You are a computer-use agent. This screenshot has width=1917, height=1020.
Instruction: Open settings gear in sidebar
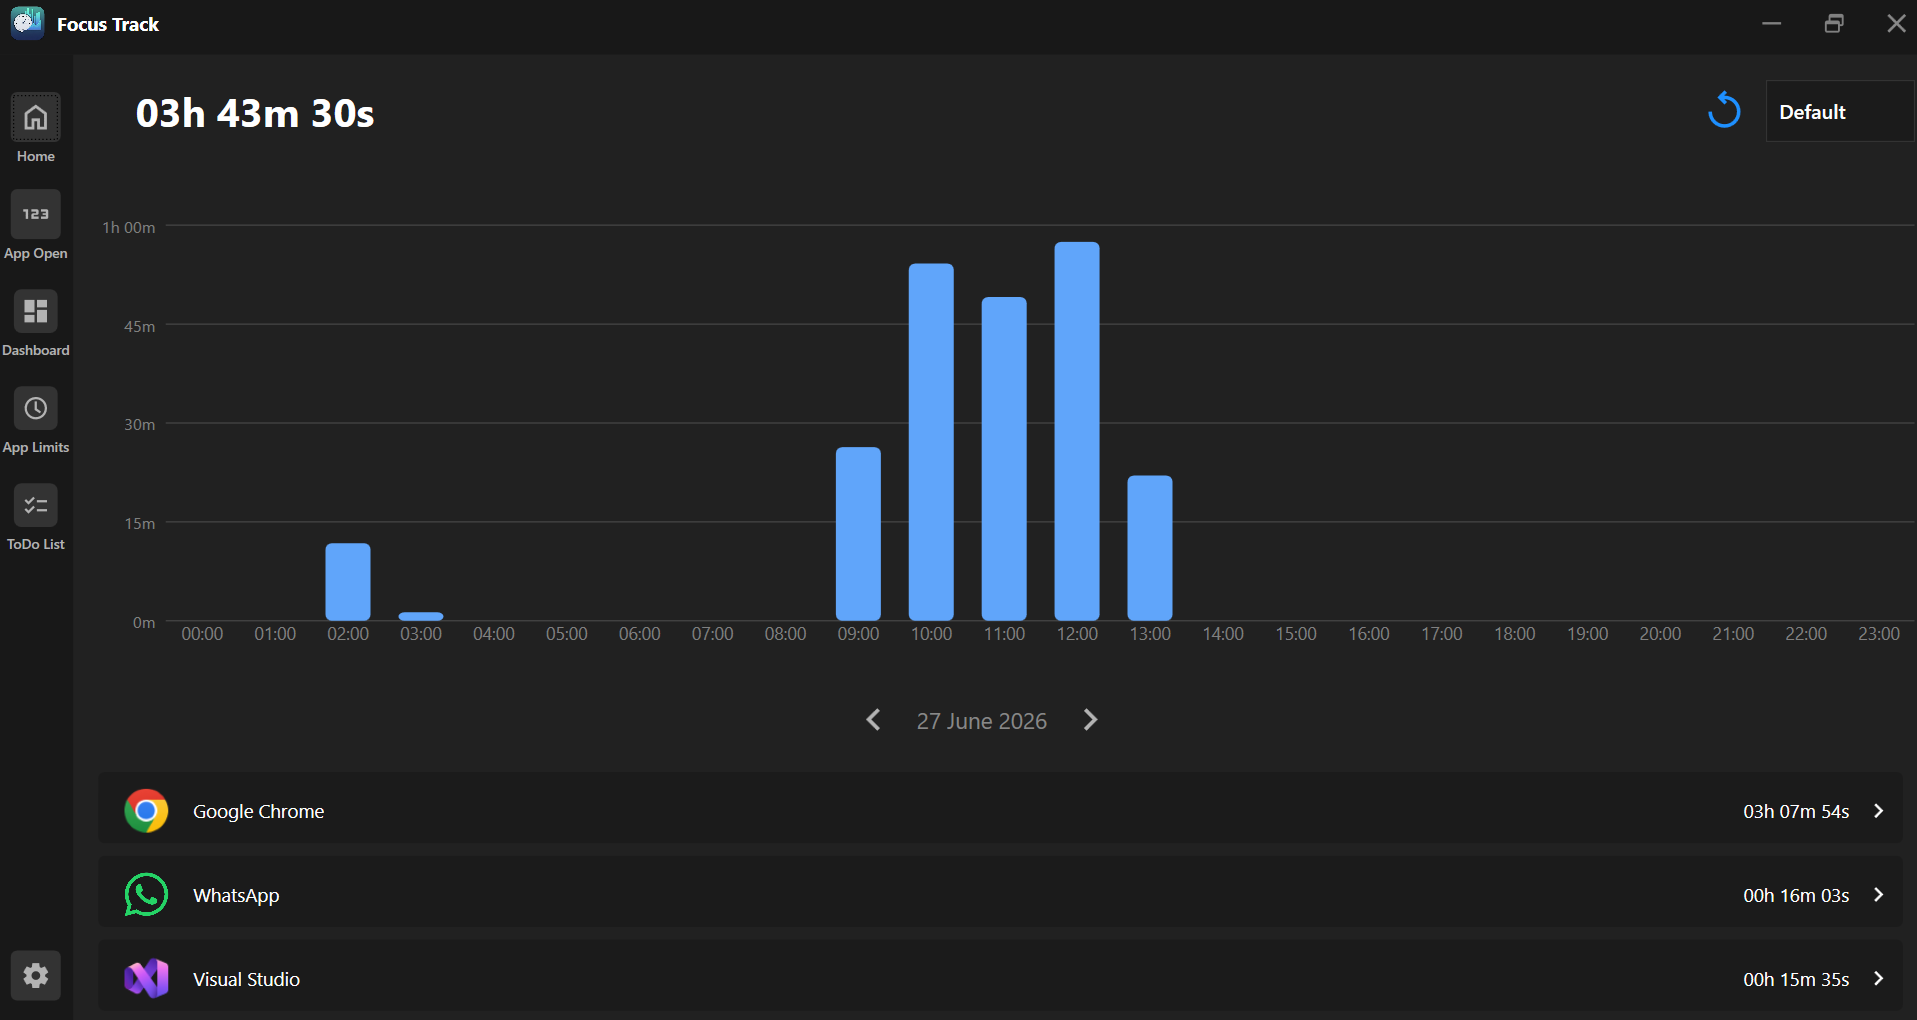[36, 975]
